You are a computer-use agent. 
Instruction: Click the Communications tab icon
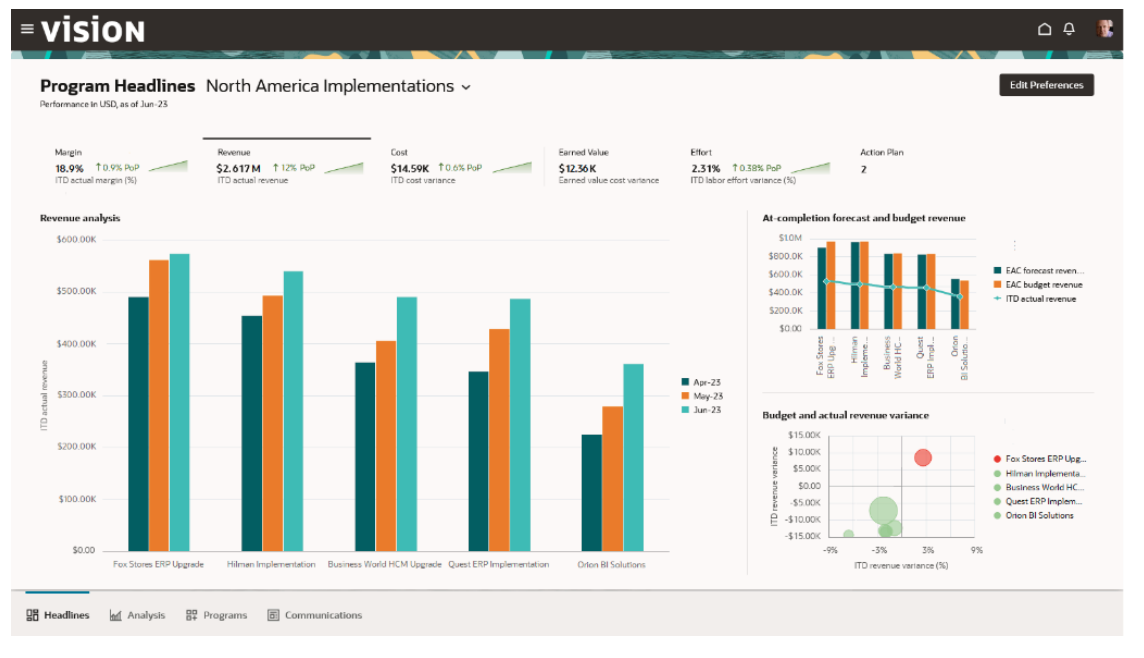point(273,615)
